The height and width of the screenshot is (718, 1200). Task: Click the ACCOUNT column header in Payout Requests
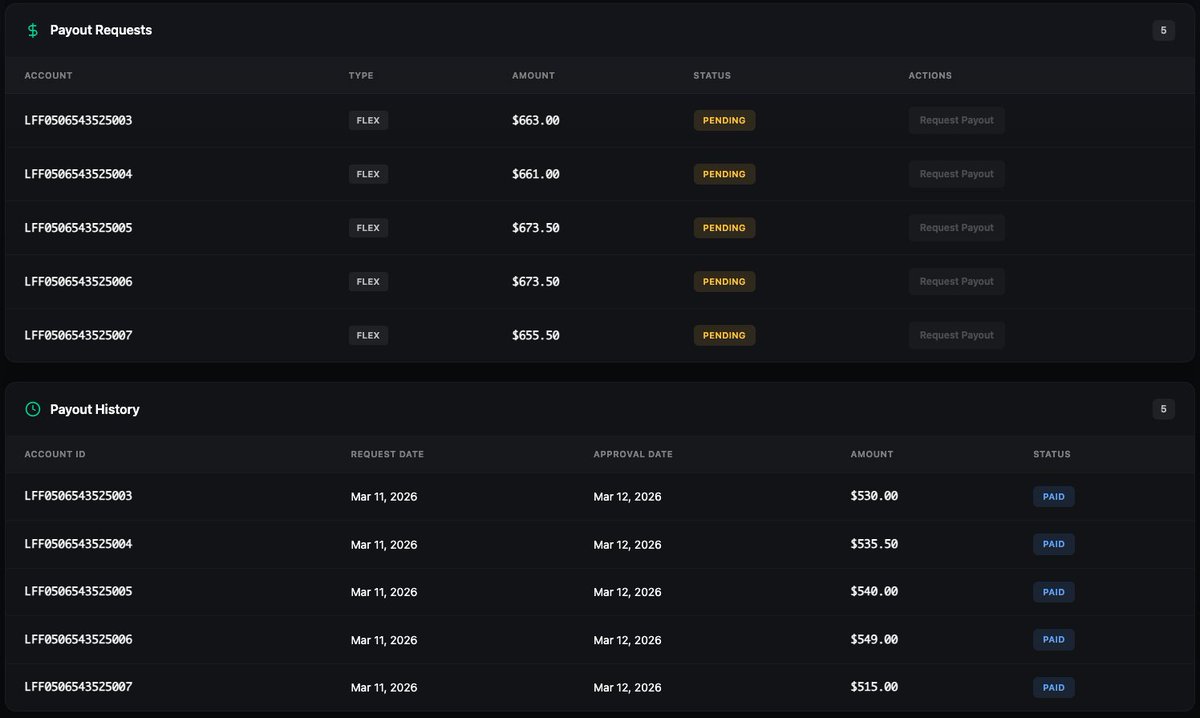[48, 76]
